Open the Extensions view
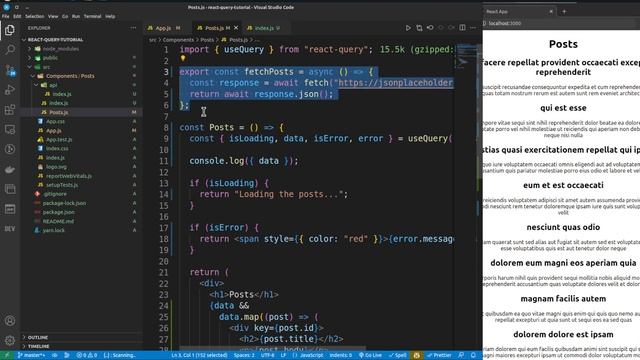The width and height of the screenshot is (640, 360). coord(10,109)
